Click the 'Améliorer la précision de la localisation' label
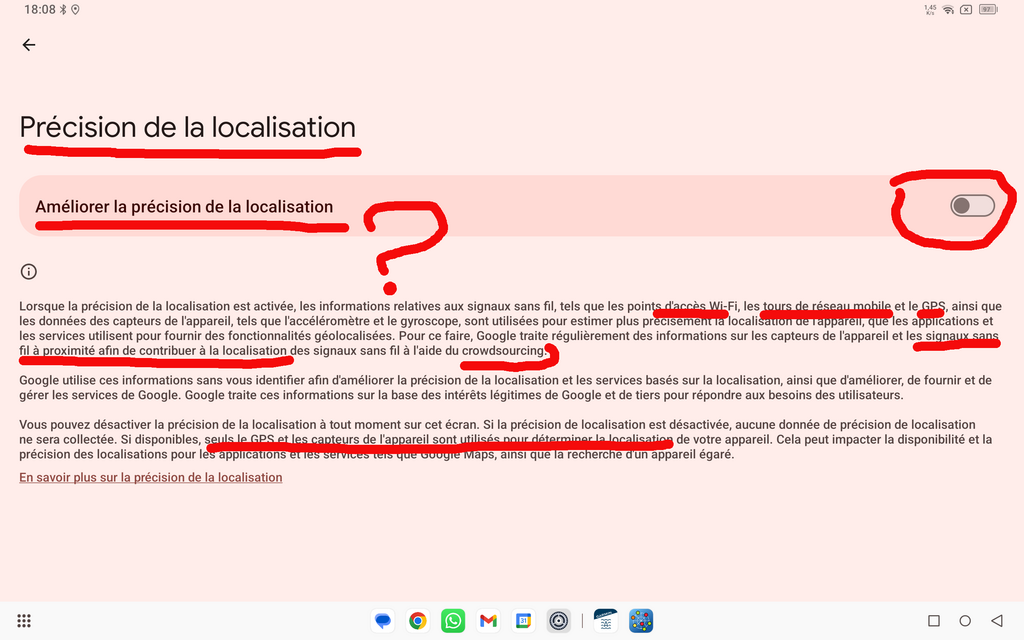The width and height of the screenshot is (1024, 640). [x=184, y=207]
